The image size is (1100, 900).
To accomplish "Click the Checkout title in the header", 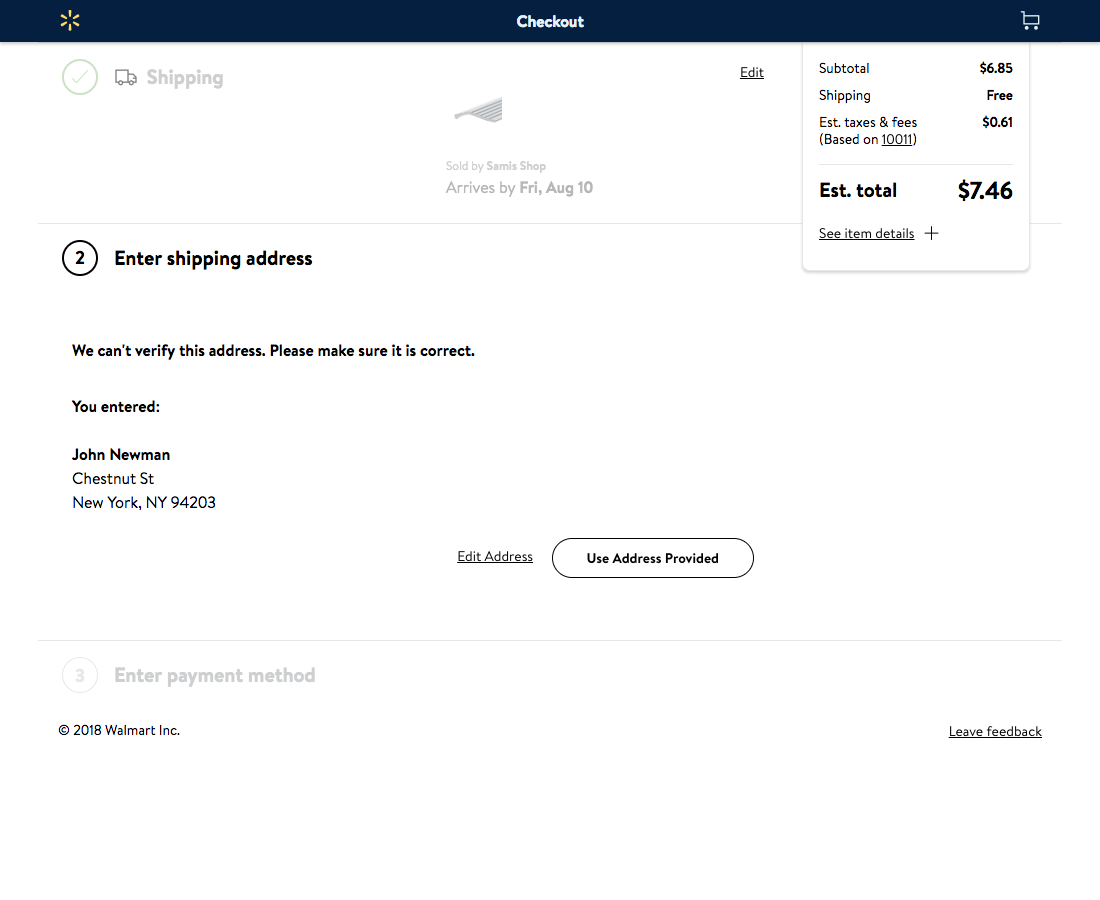I will (549, 20).
